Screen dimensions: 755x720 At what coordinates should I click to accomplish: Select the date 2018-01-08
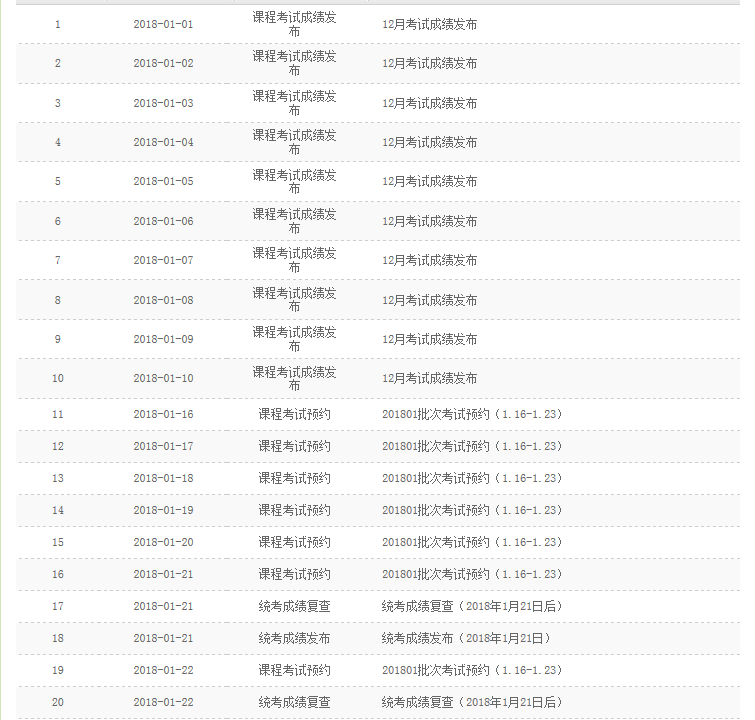pyautogui.click(x=163, y=300)
